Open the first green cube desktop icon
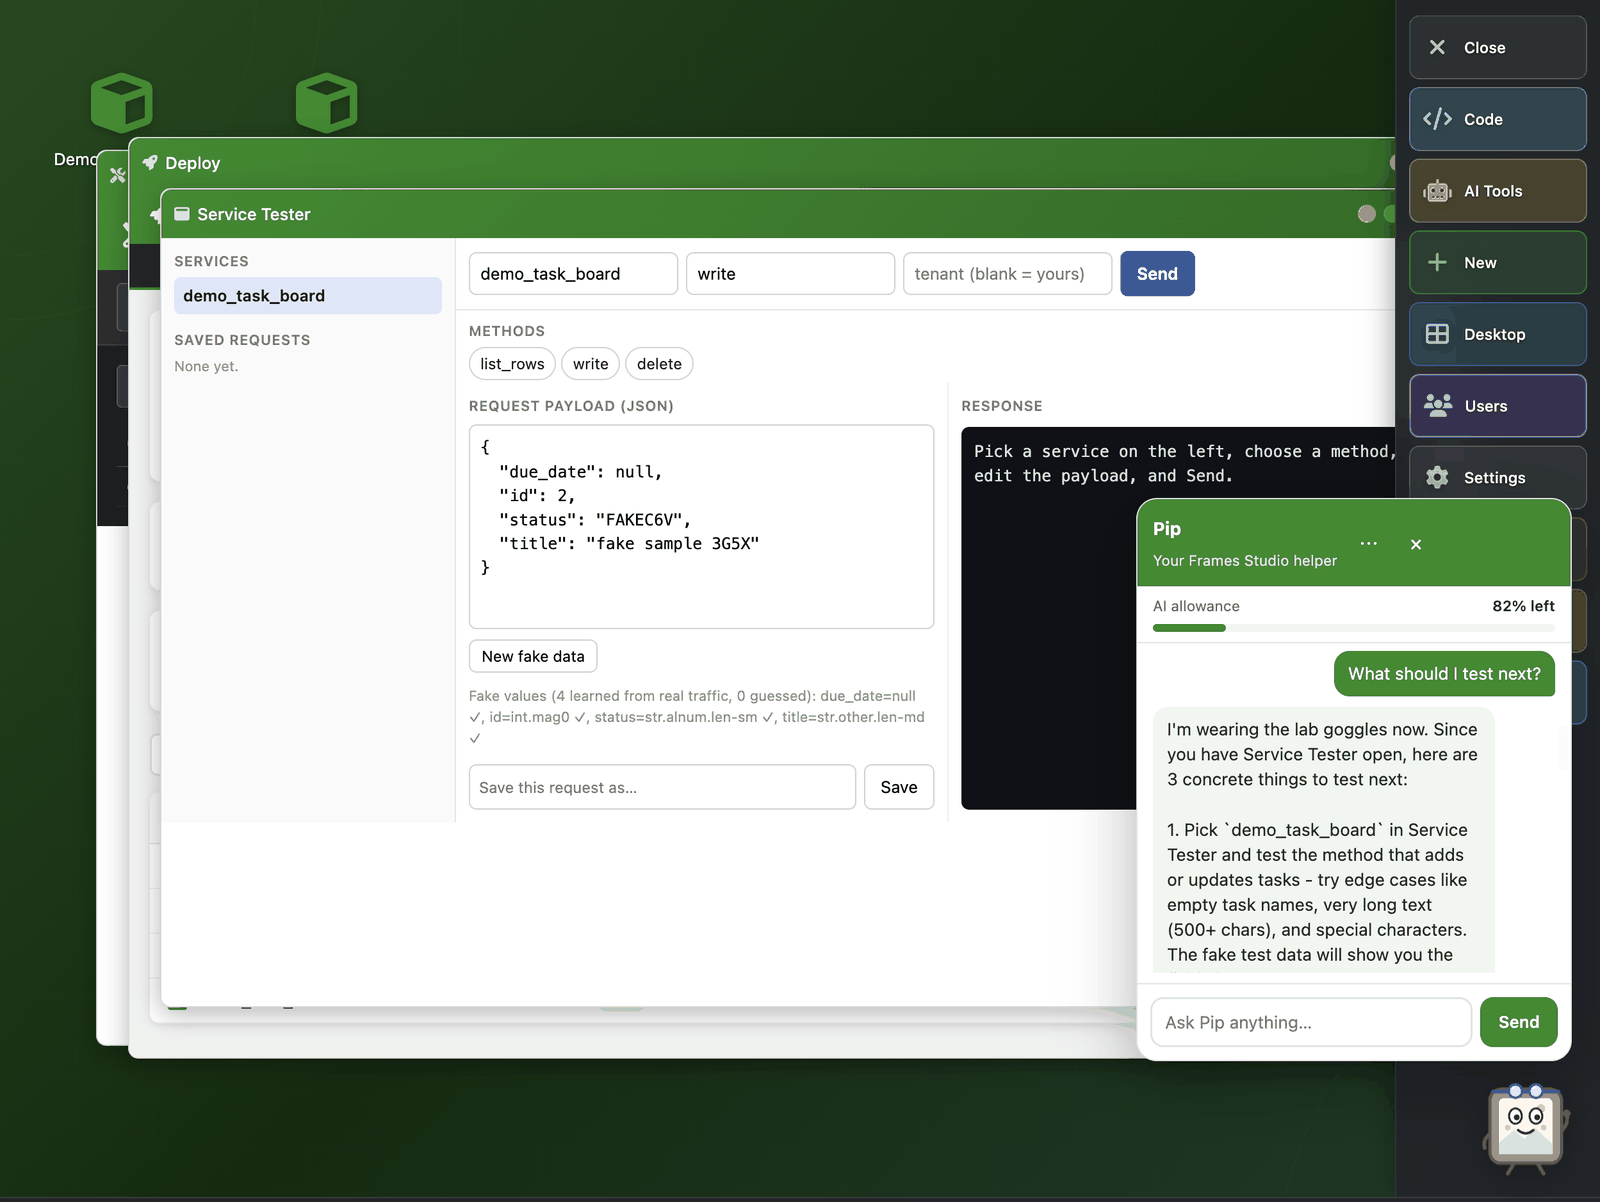1600x1202 pixels. (121, 103)
